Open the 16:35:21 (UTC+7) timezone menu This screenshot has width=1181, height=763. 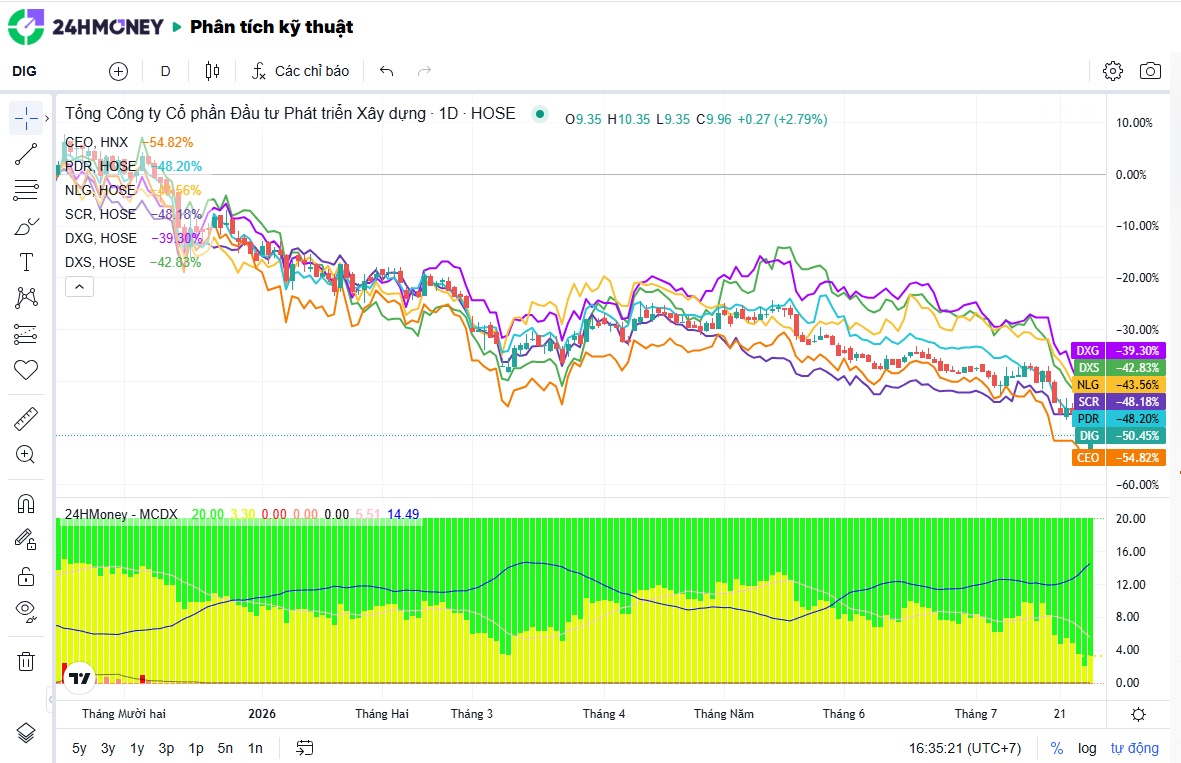965,748
